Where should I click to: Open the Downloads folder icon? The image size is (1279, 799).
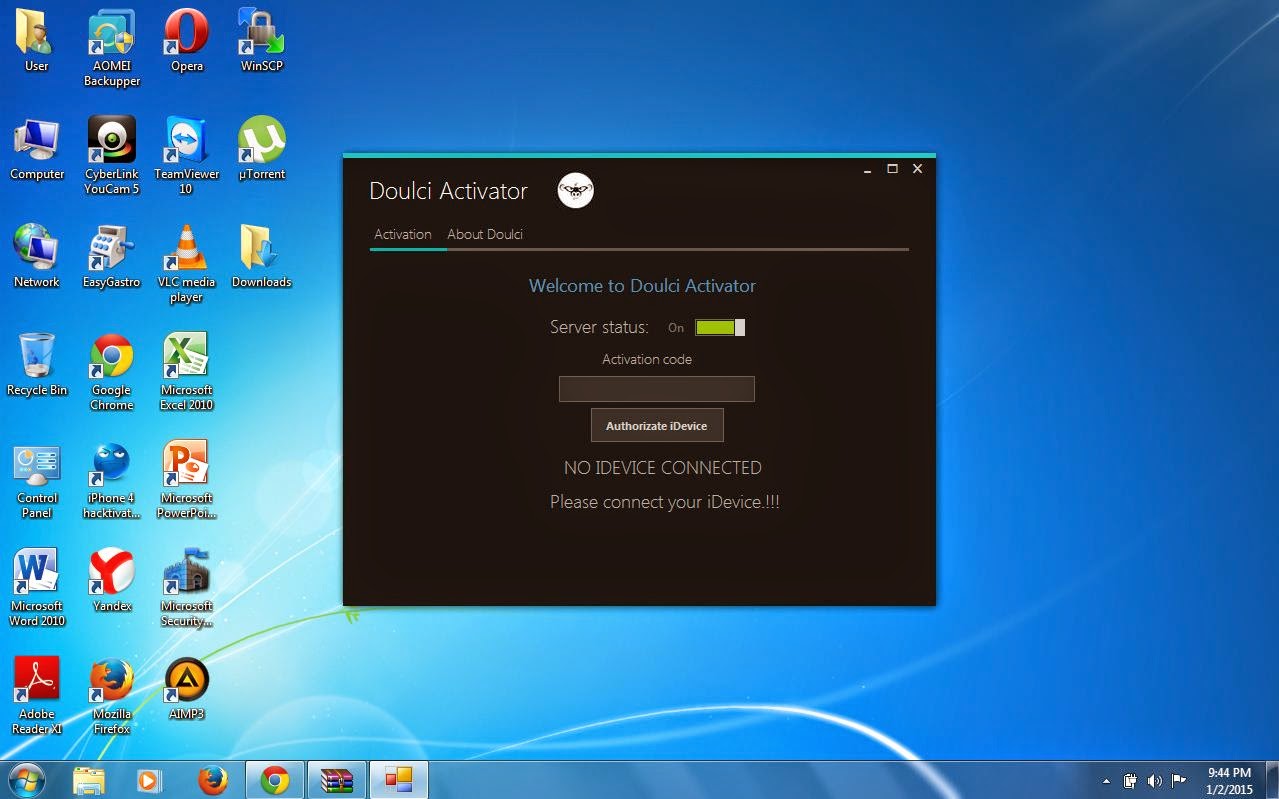262,256
